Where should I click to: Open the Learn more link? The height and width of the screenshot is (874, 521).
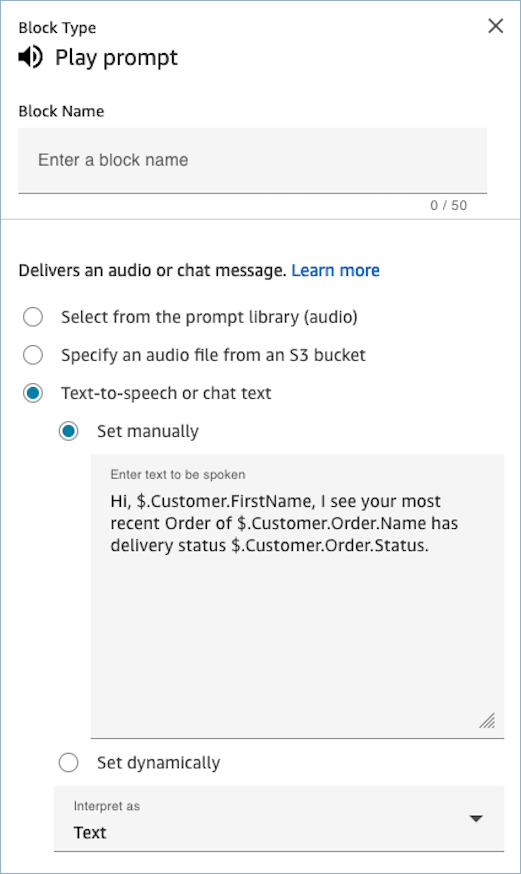click(335, 270)
